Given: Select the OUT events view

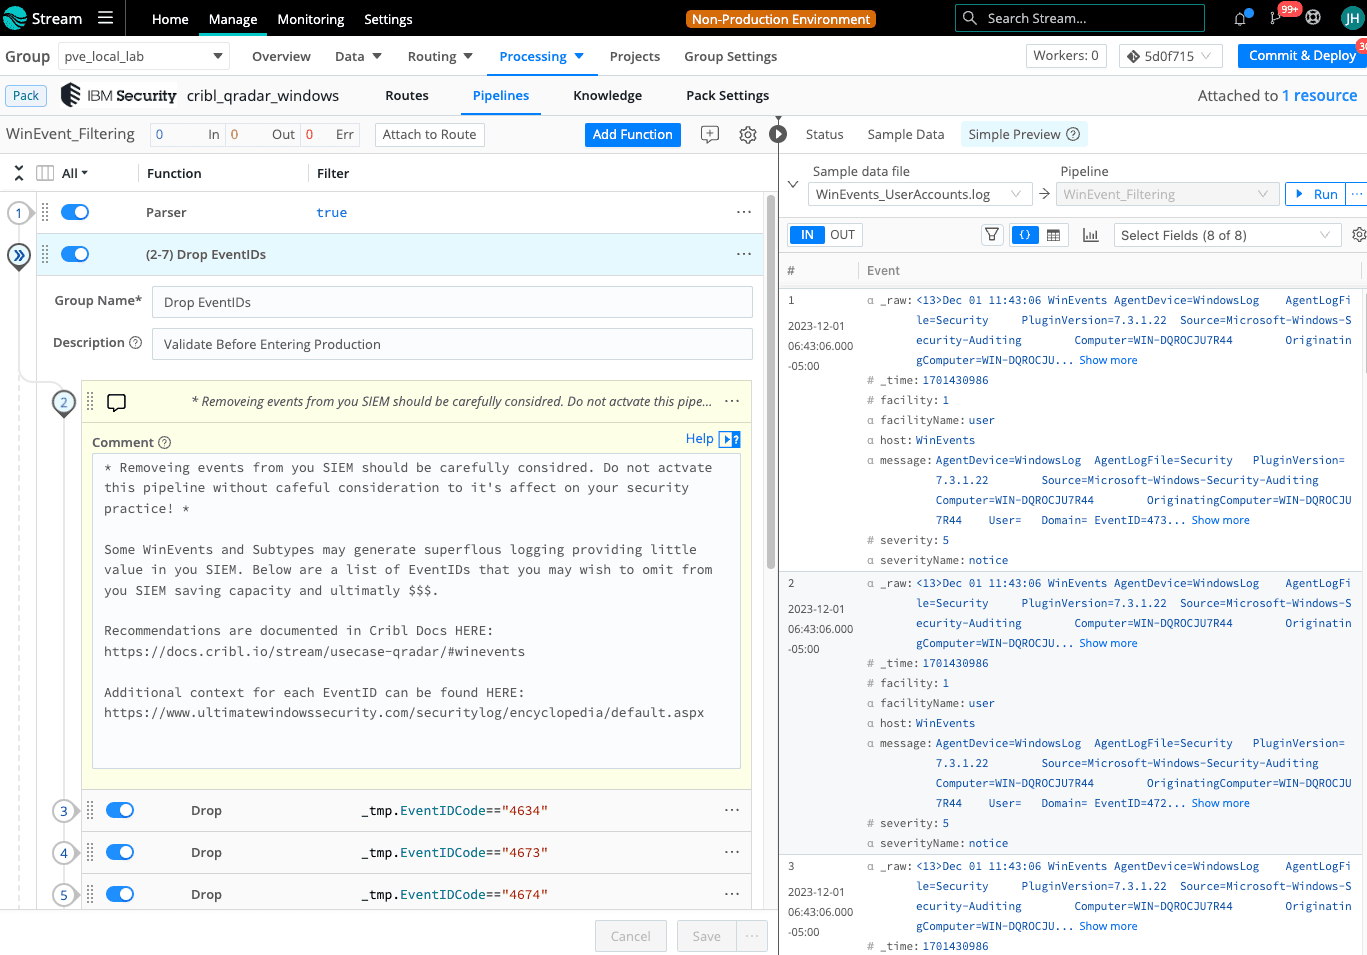Looking at the screenshot, I should tap(842, 235).
